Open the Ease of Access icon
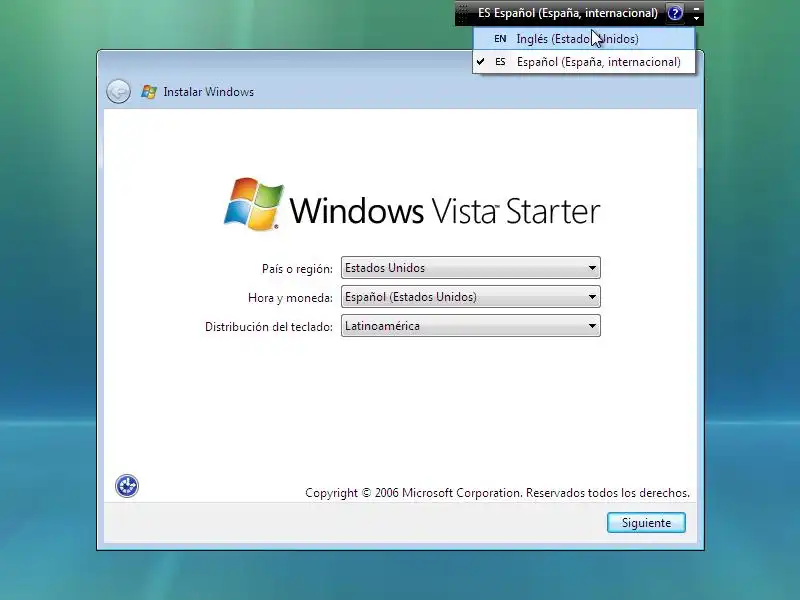This screenshot has width=800, height=600. coord(127,486)
